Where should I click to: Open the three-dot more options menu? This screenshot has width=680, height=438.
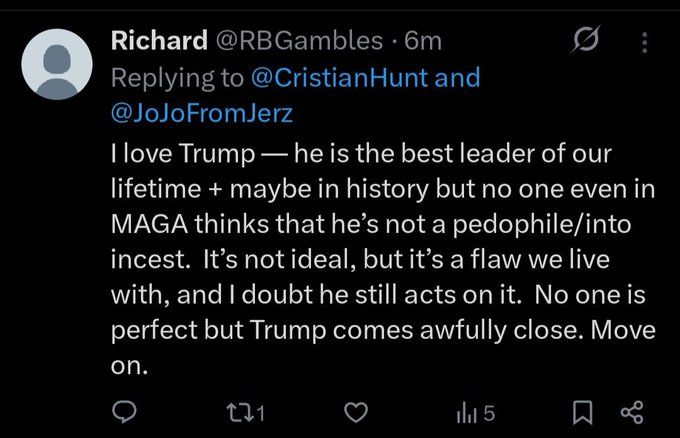[644, 43]
